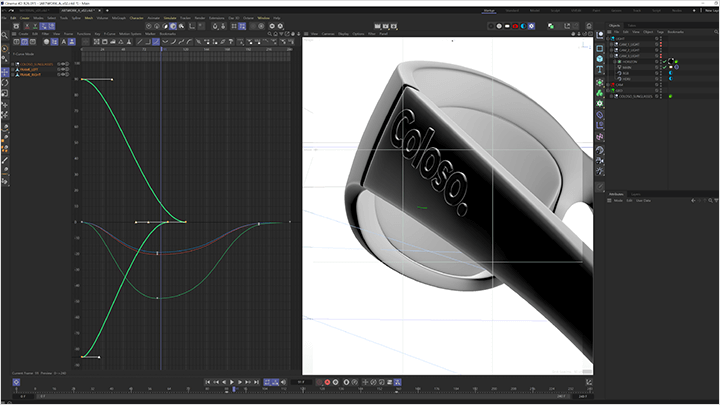Select the Move tool in left palette
Image resolution: width=720 pixels, height=405 pixels.
point(5,72)
